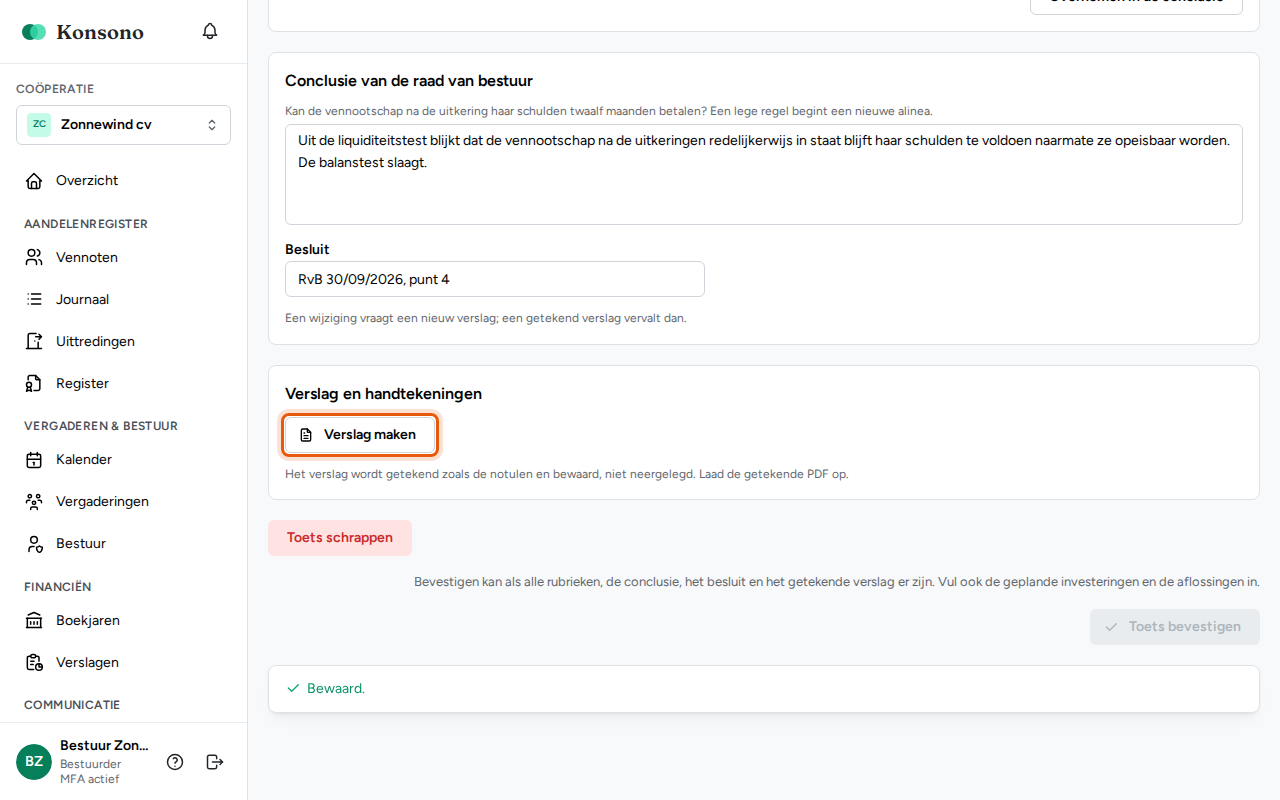Viewport: 1280px width, 800px height.
Task: Click the Vergaderingen group icon
Action: (34, 502)
